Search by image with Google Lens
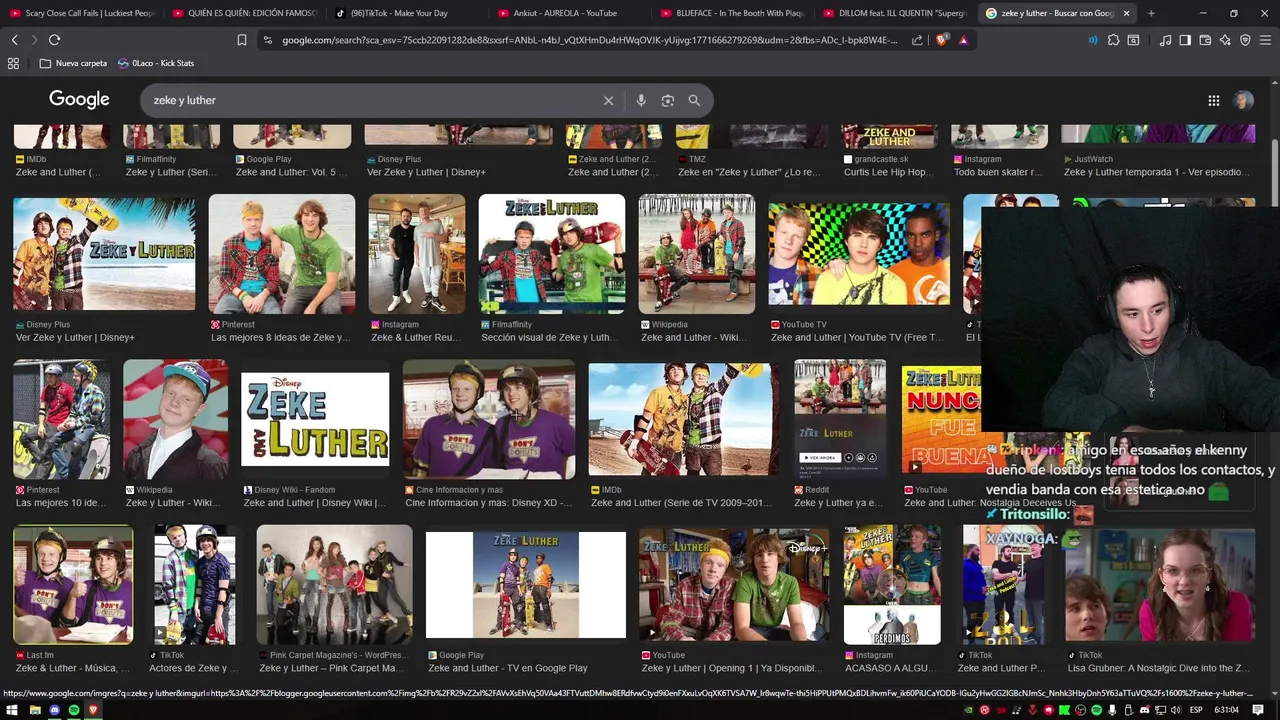1280x720 pixels. tap(668, 100)
